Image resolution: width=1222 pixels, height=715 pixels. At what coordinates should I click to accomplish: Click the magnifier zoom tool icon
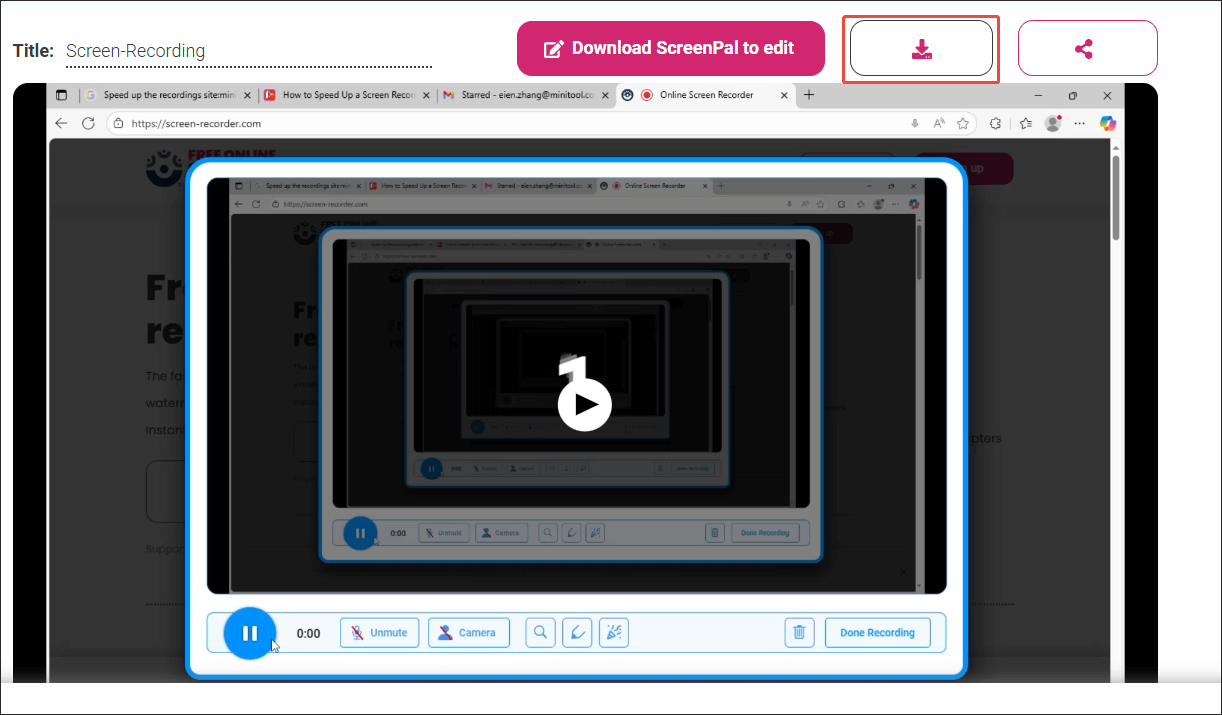tap(540, 633)
